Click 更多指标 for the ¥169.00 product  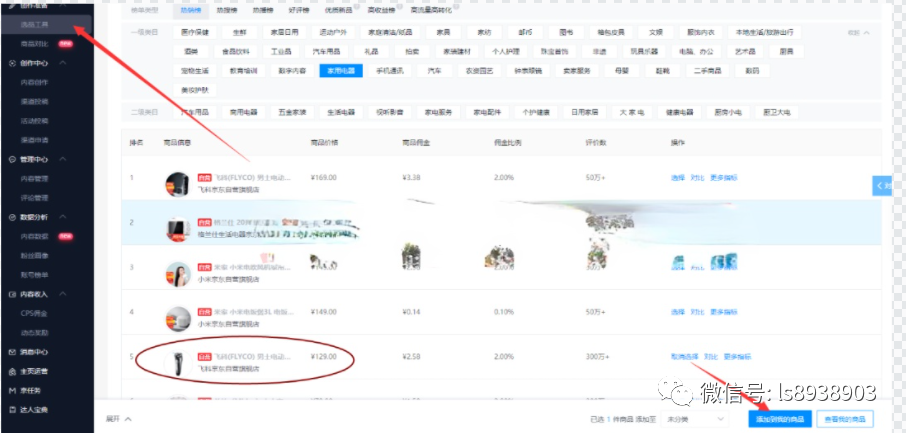pyautogui.click(x=724, y=177)
